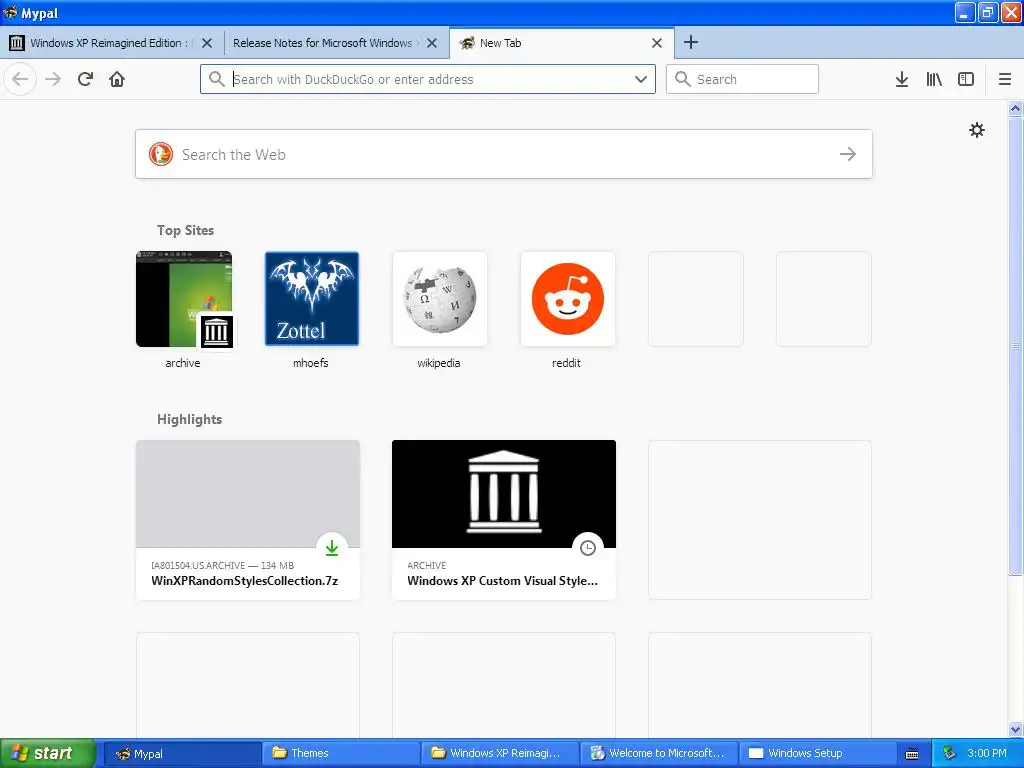Click the arrow to submit web search
Image resolution: width=1024 pixels, height=768 pixels.
click(x=848, y=154)
